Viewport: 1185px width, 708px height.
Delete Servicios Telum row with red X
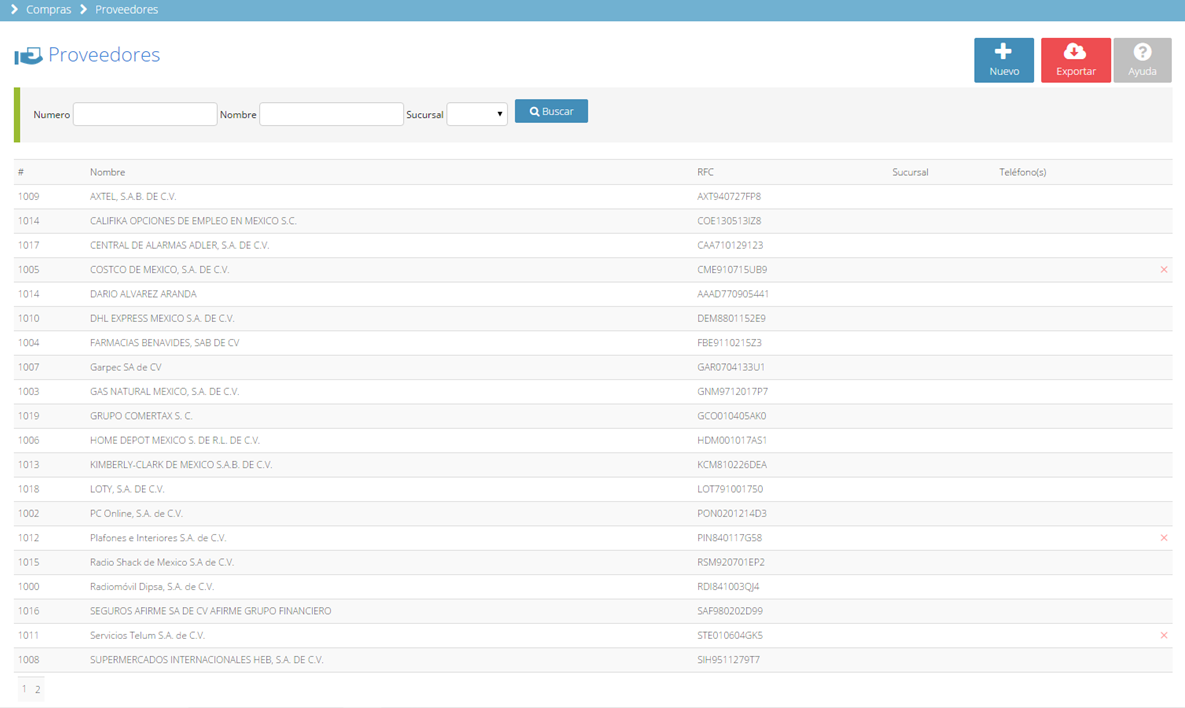[x=1164, y=635]
